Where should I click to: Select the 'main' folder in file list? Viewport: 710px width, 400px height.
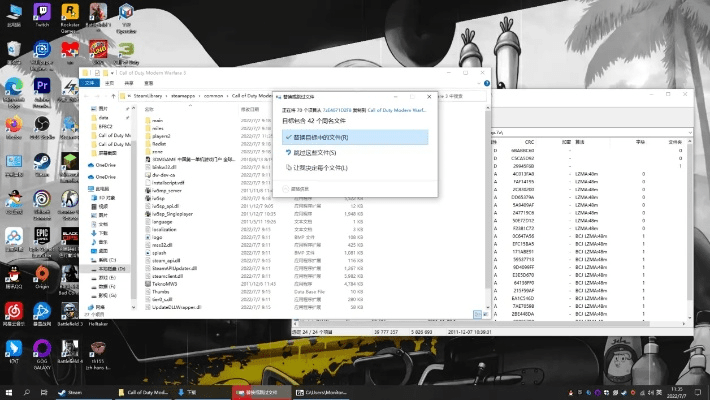pos(158,120)
